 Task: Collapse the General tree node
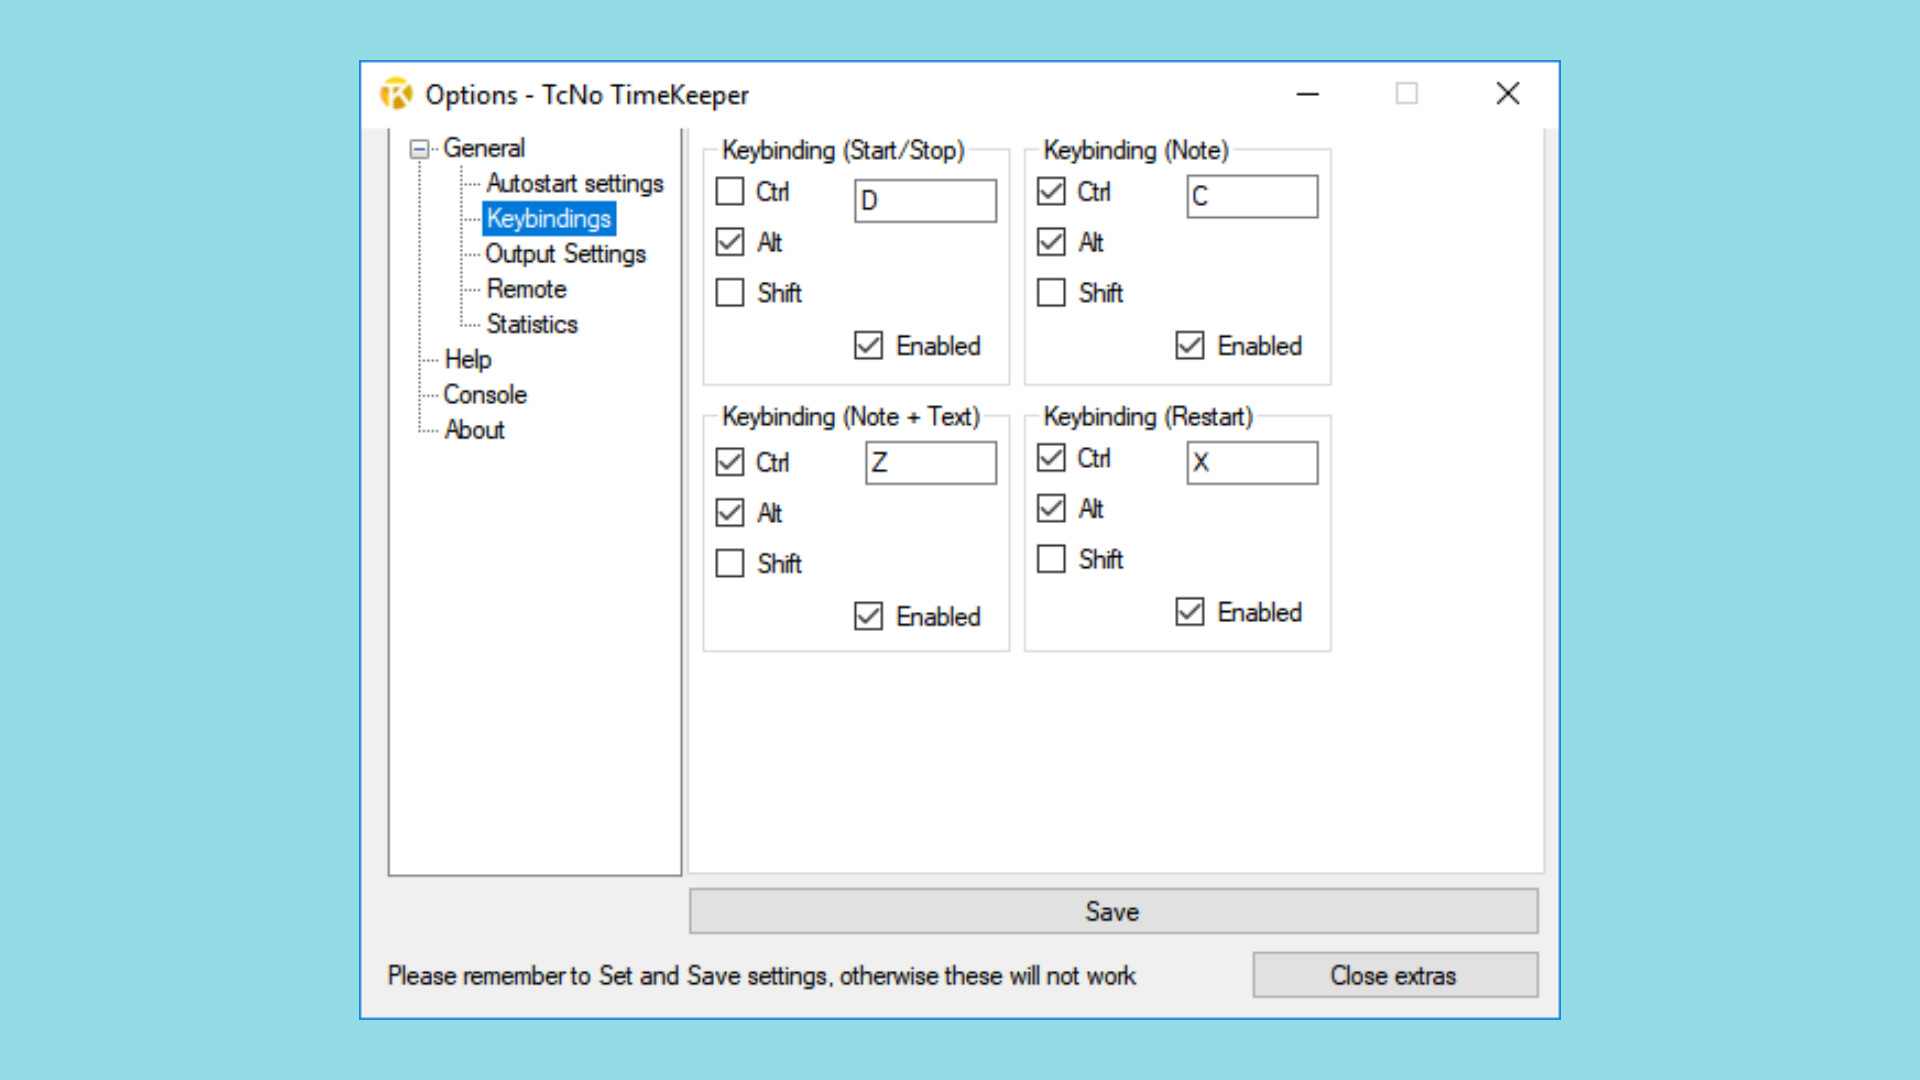pyautogui.click(x=421, y=148)
